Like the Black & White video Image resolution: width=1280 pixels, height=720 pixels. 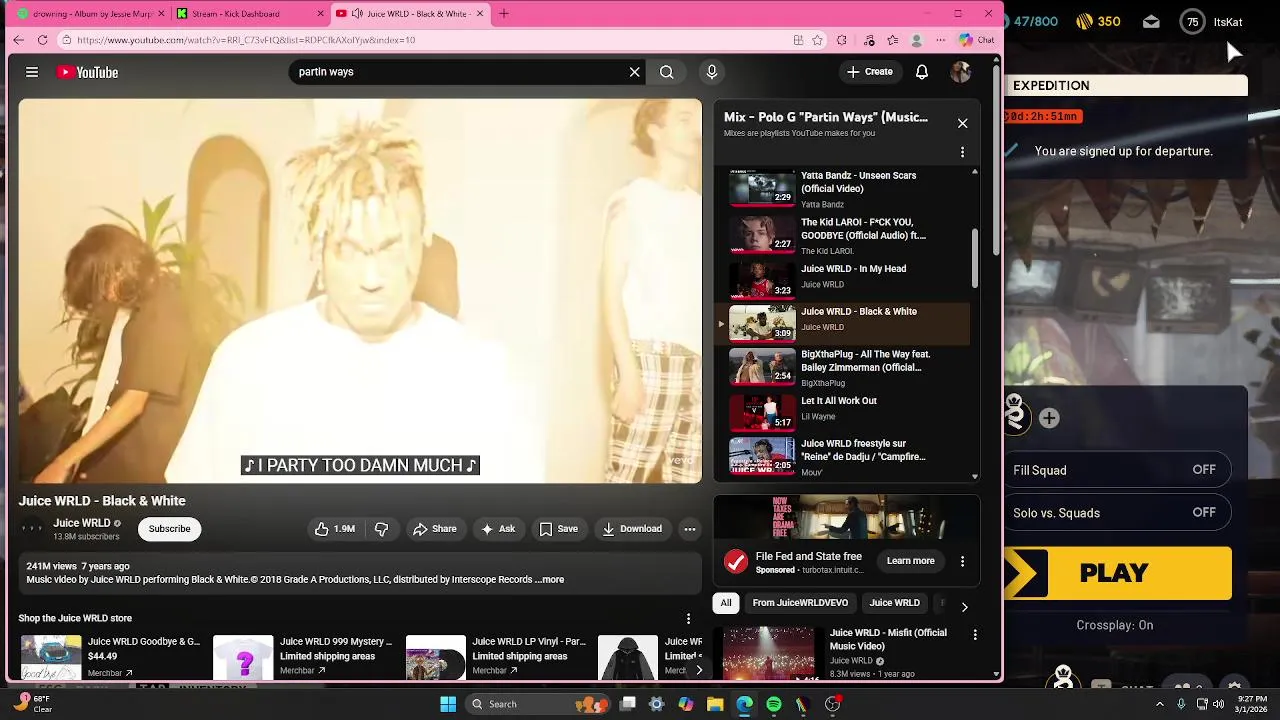tap(335, 529)
